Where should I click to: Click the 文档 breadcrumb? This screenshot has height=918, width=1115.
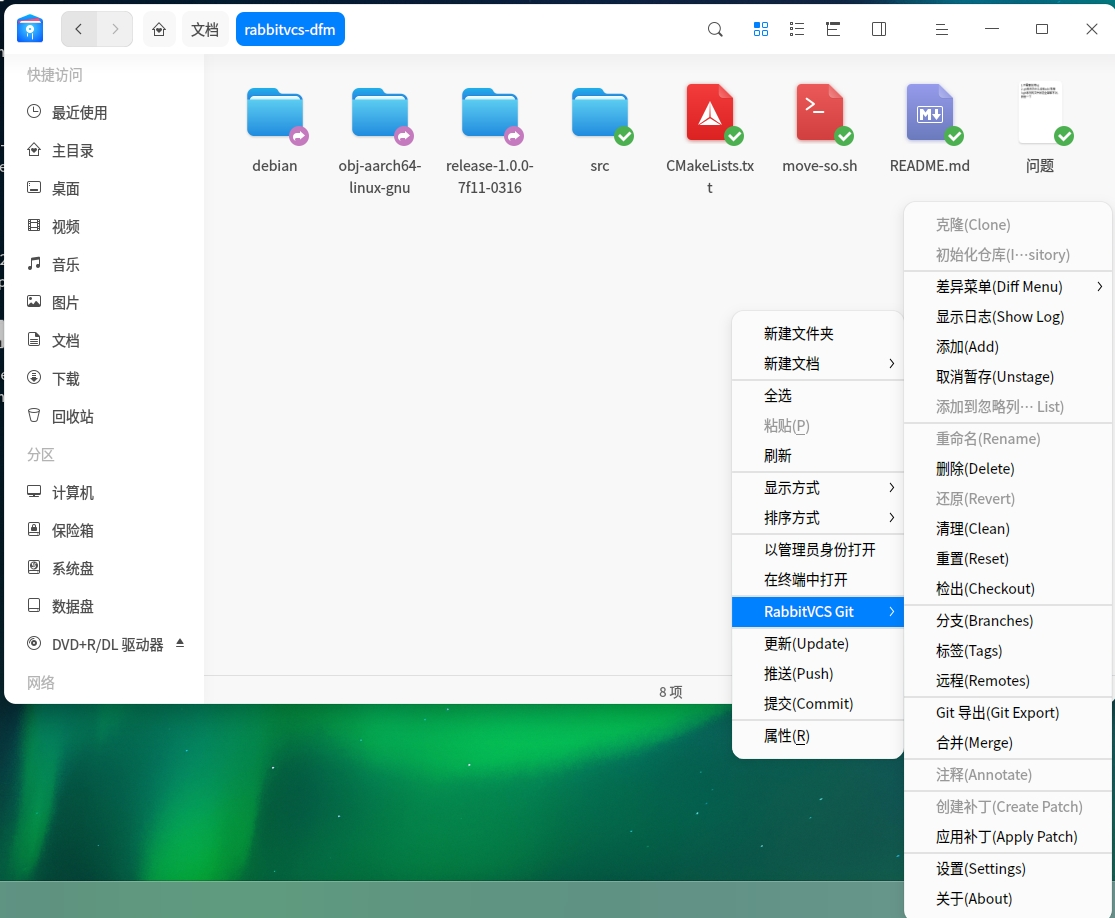(205, 29)
